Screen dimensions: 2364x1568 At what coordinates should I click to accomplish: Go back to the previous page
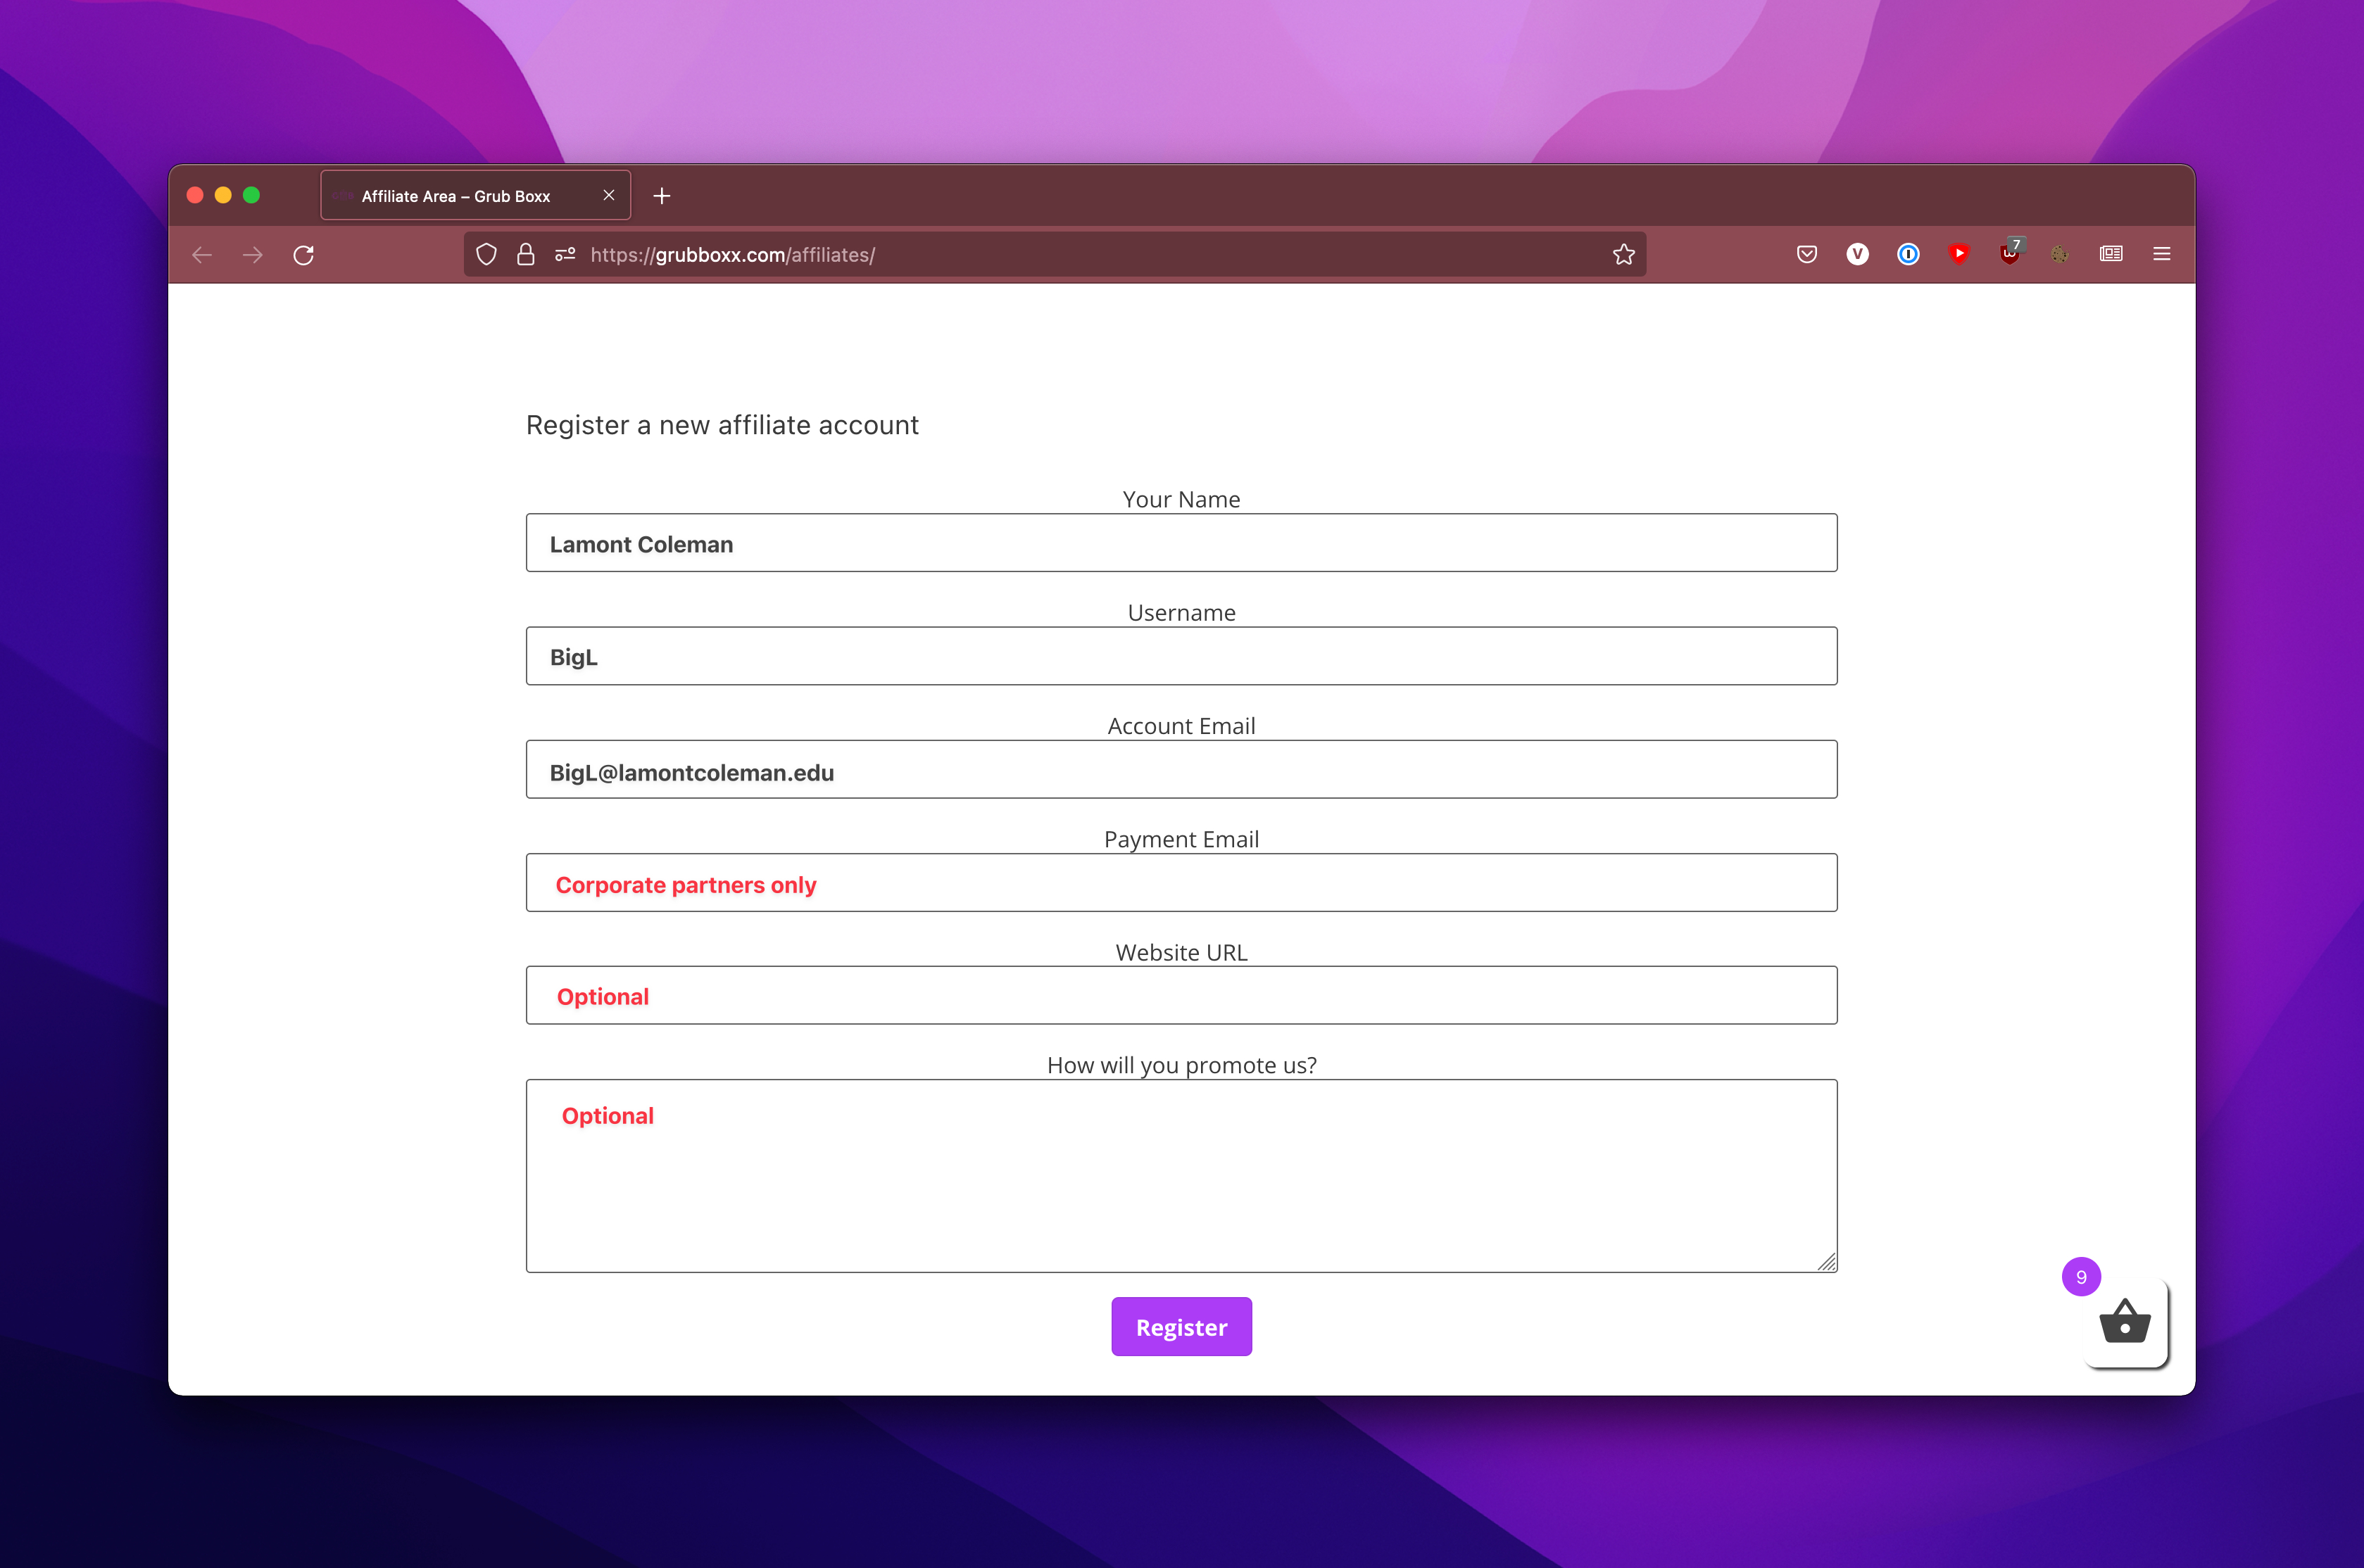click(202, 255)
